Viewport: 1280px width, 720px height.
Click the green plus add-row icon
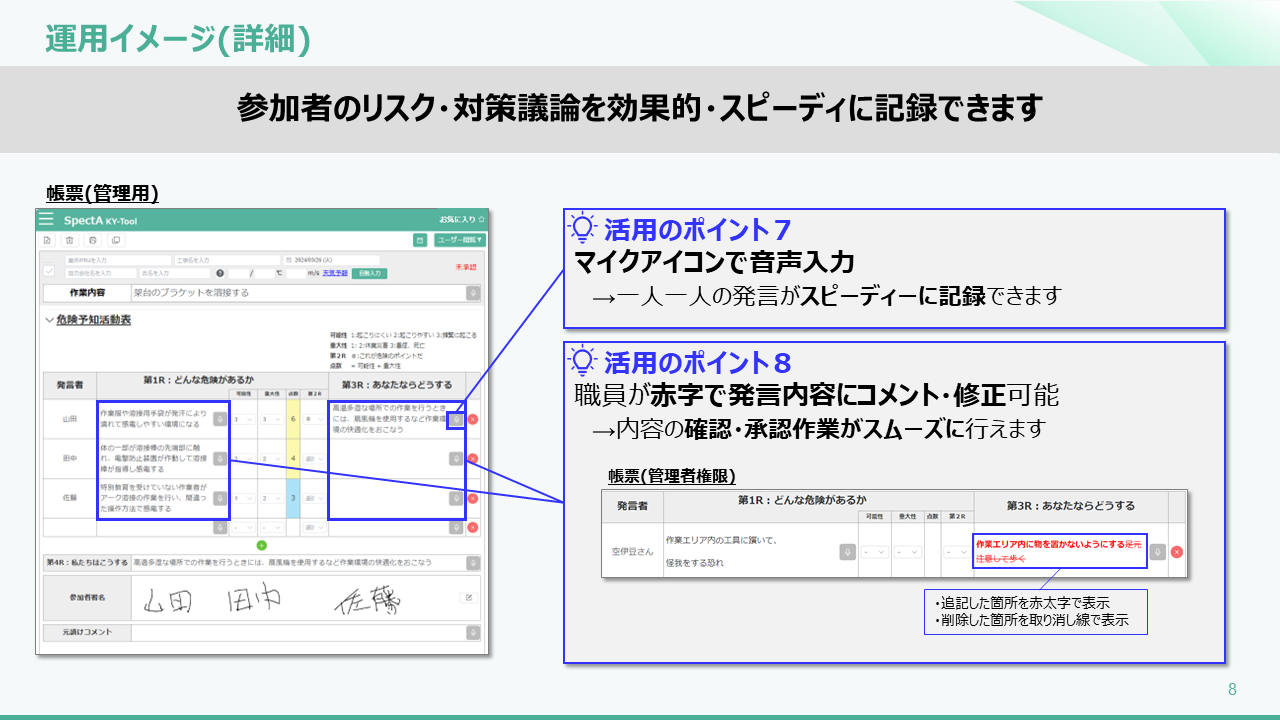click(x=262, y=545)
